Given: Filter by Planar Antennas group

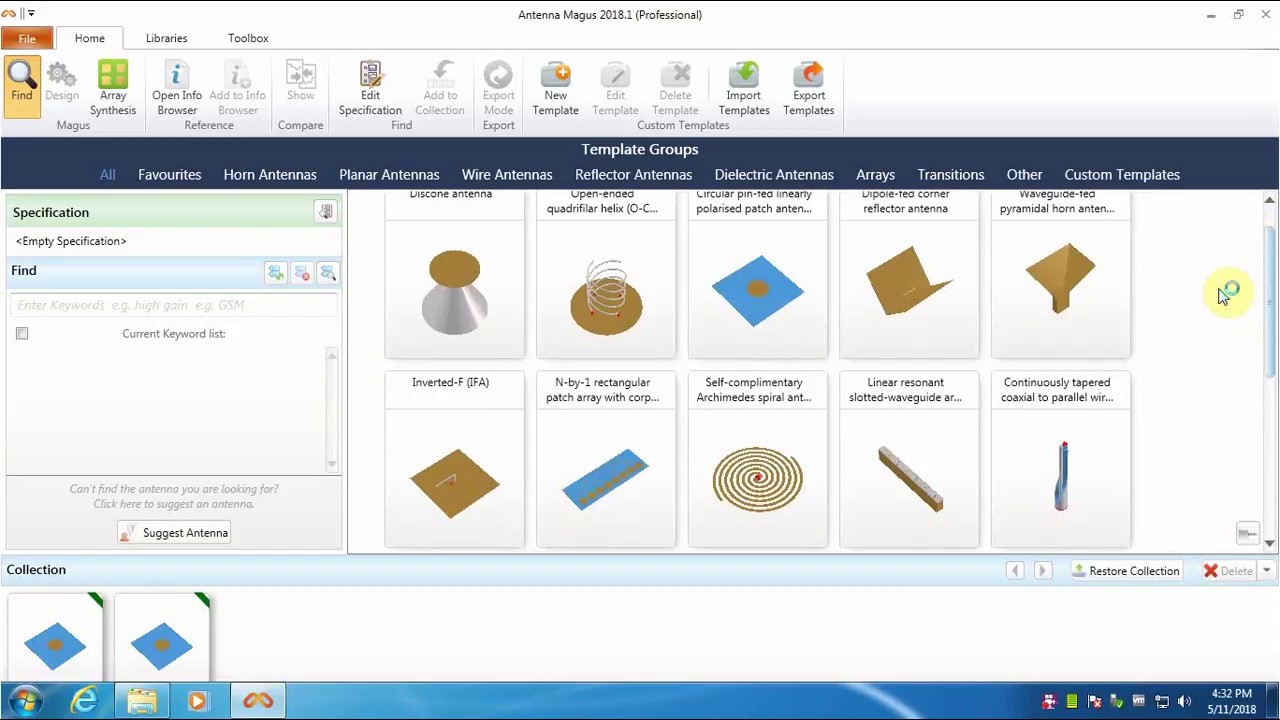Looking at the screenshot, I should point(389,174).
